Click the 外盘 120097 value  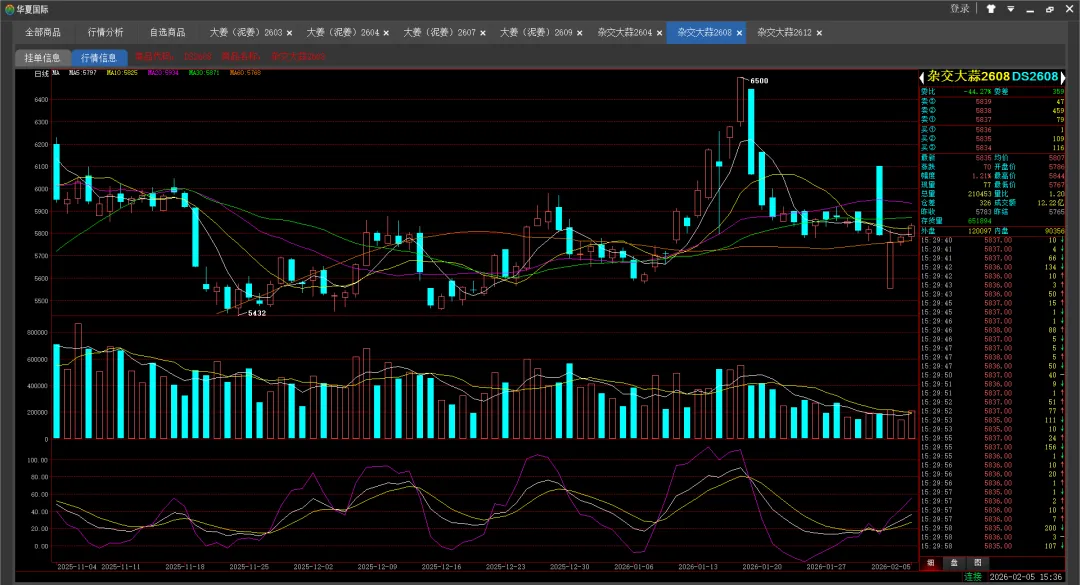979,232
